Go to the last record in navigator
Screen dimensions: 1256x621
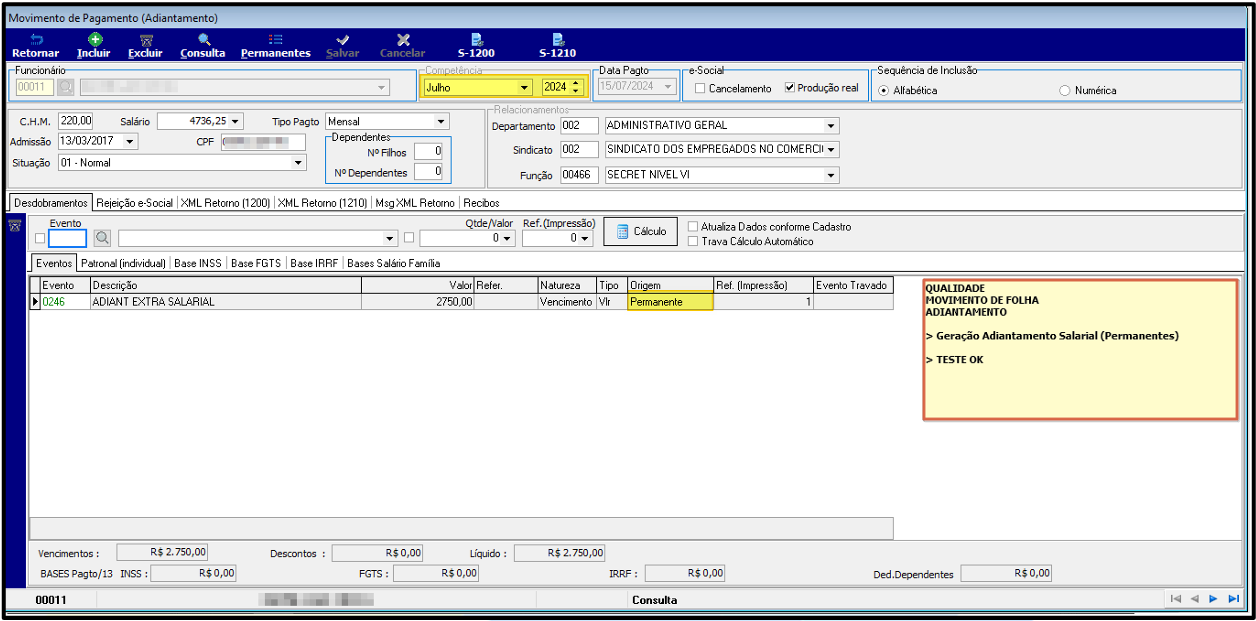tap(1233, 598)
